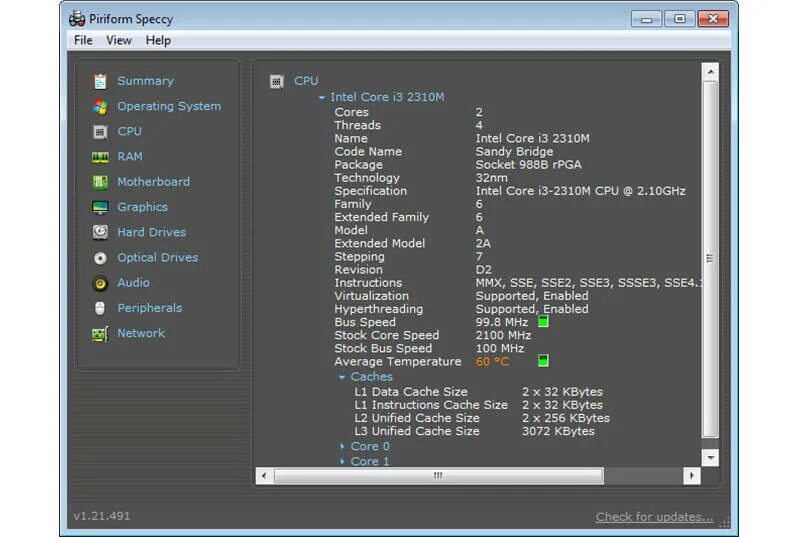800x537 pixels.
Task: Click the 32nm Technology value
Action: click(491, 177)
